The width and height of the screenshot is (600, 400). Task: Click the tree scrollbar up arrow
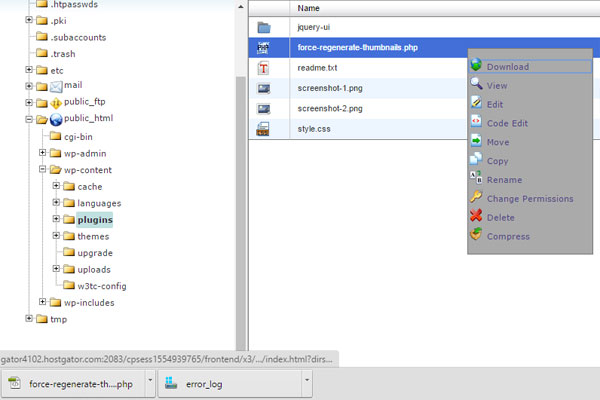pyautogui.click(x=241, y=7)
